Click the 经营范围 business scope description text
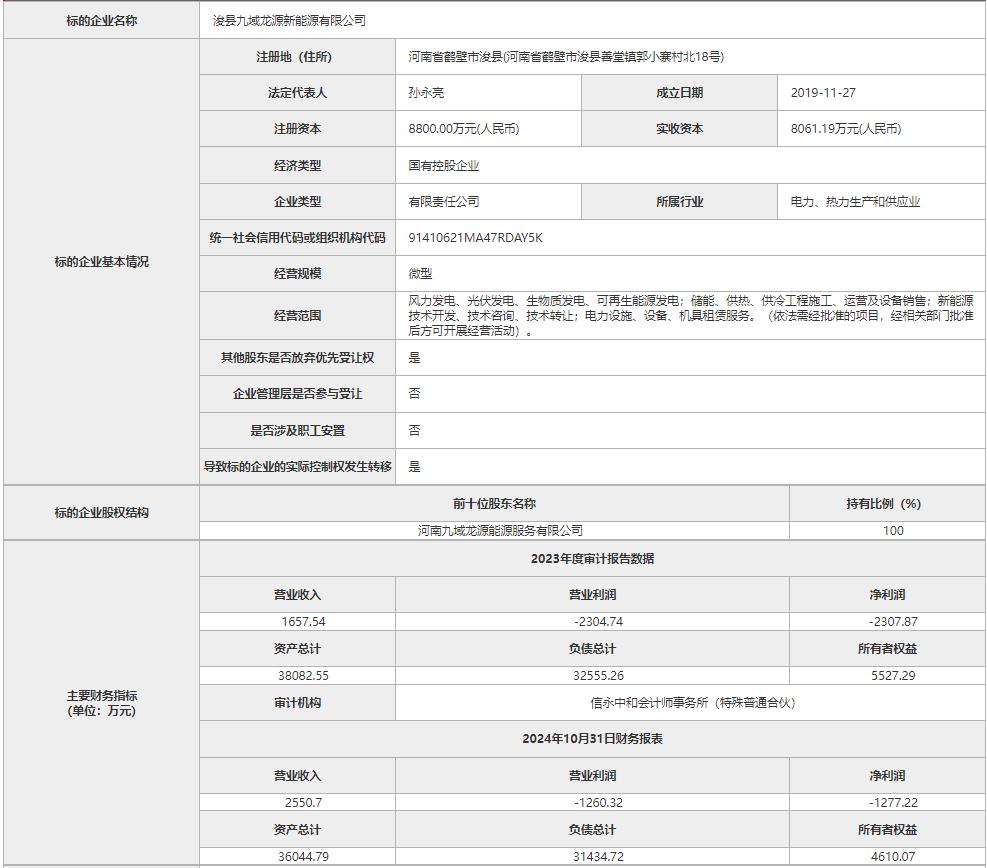 [690, 315]
